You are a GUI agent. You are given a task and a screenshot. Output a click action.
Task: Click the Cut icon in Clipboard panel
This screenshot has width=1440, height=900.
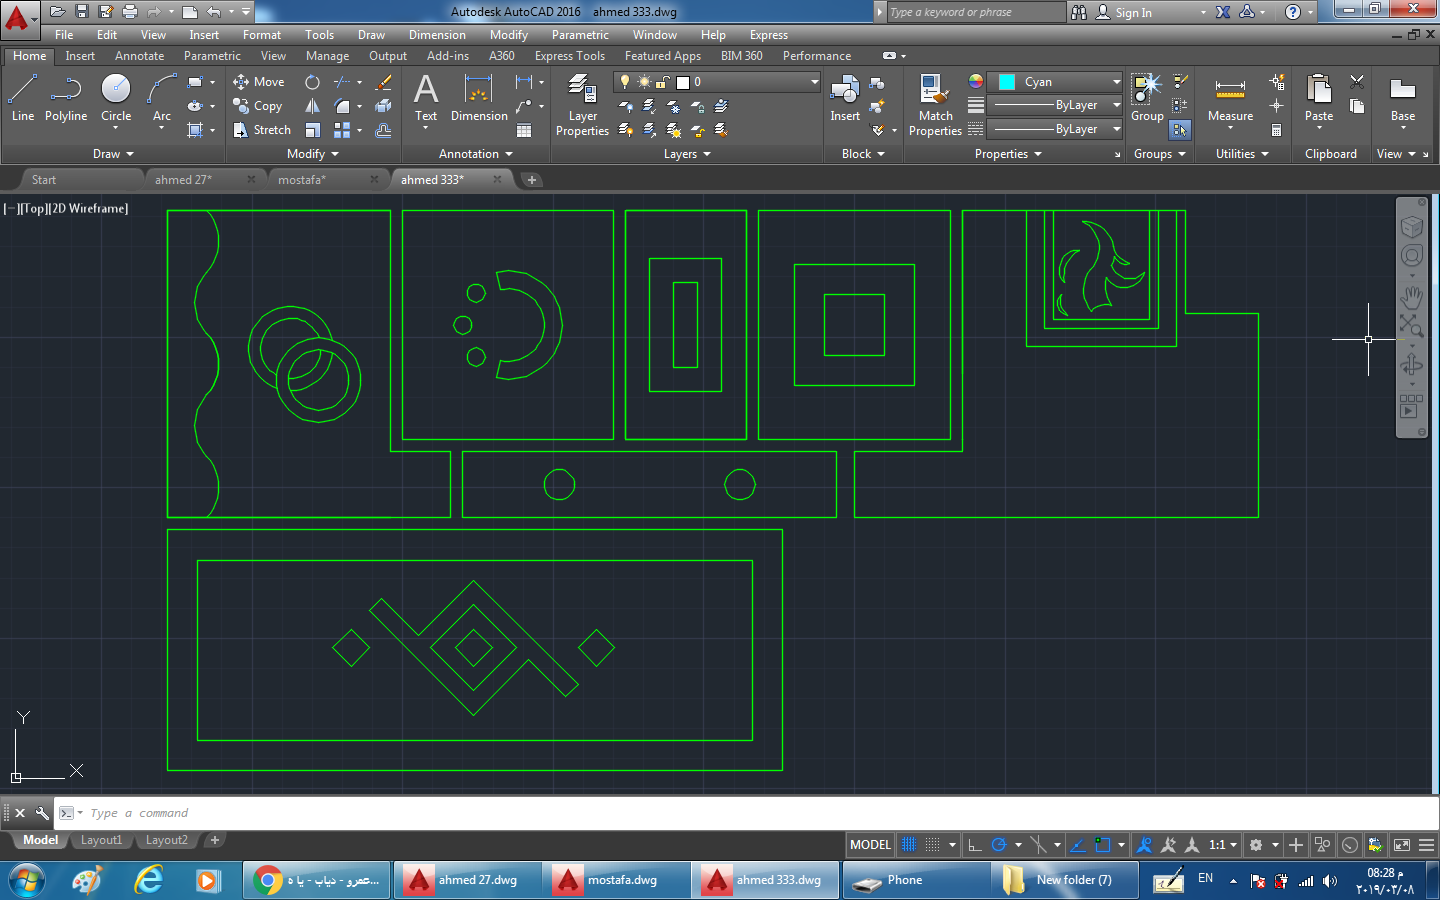pos(1357,82)
